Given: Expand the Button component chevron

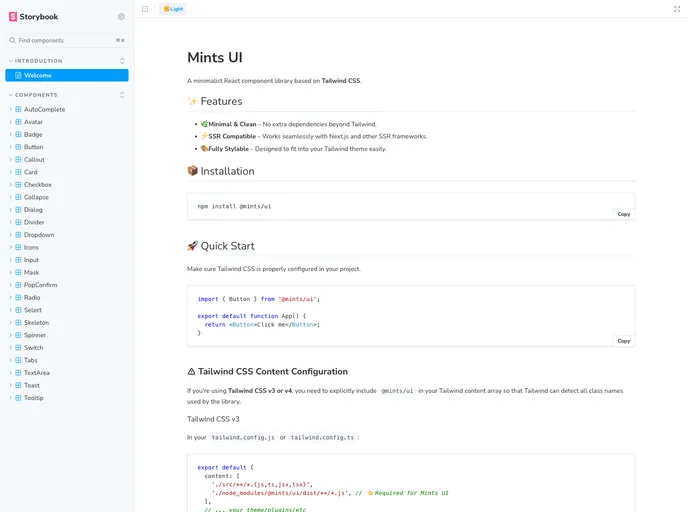Looking at the screenshot, I should (x=11, y=147).
